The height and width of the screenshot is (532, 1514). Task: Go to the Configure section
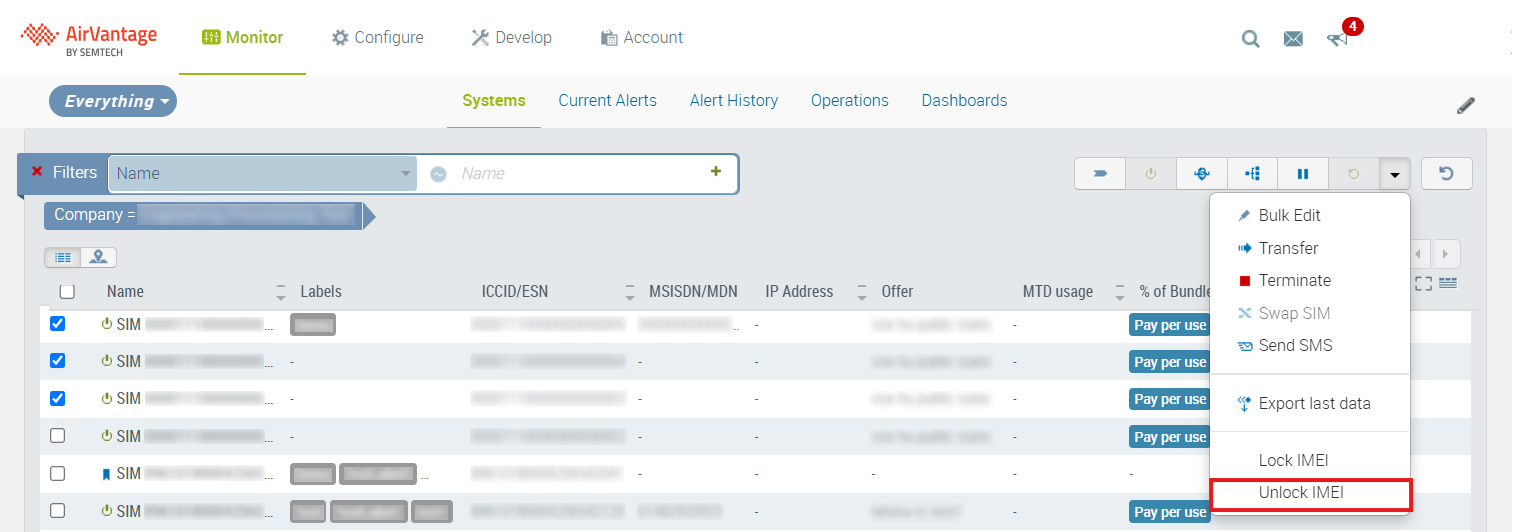(376, 38)
